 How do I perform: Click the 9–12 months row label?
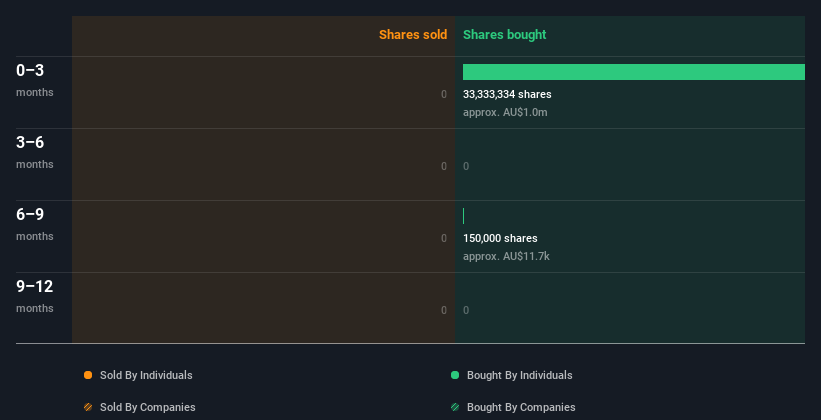pos(35,296)
